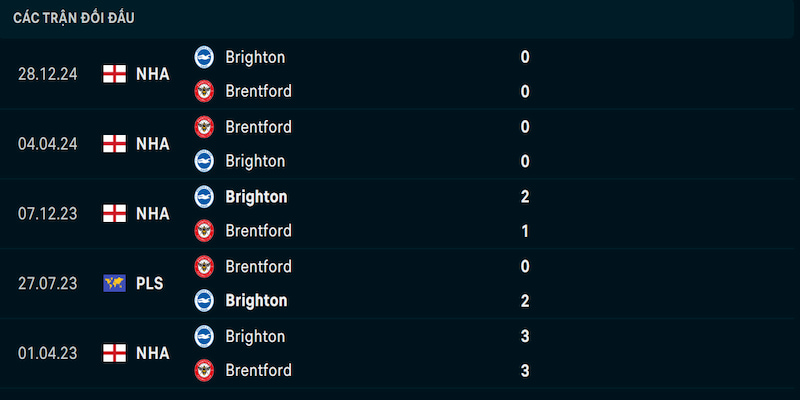Click Brighton score 3 in 01.04.23 match
The image size is (800, 400).
525,336
